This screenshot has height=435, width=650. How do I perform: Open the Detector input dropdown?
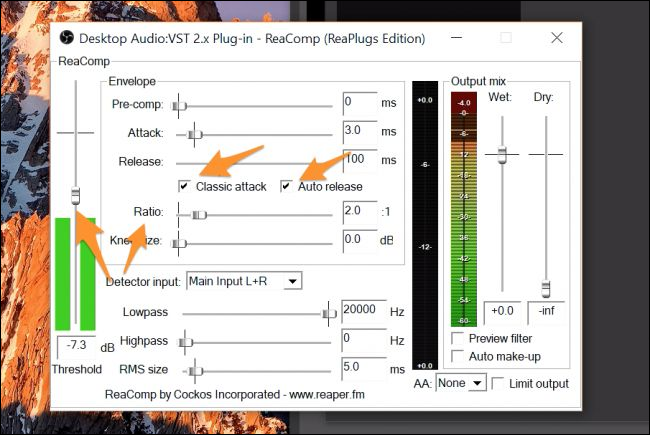click(244, 281)
